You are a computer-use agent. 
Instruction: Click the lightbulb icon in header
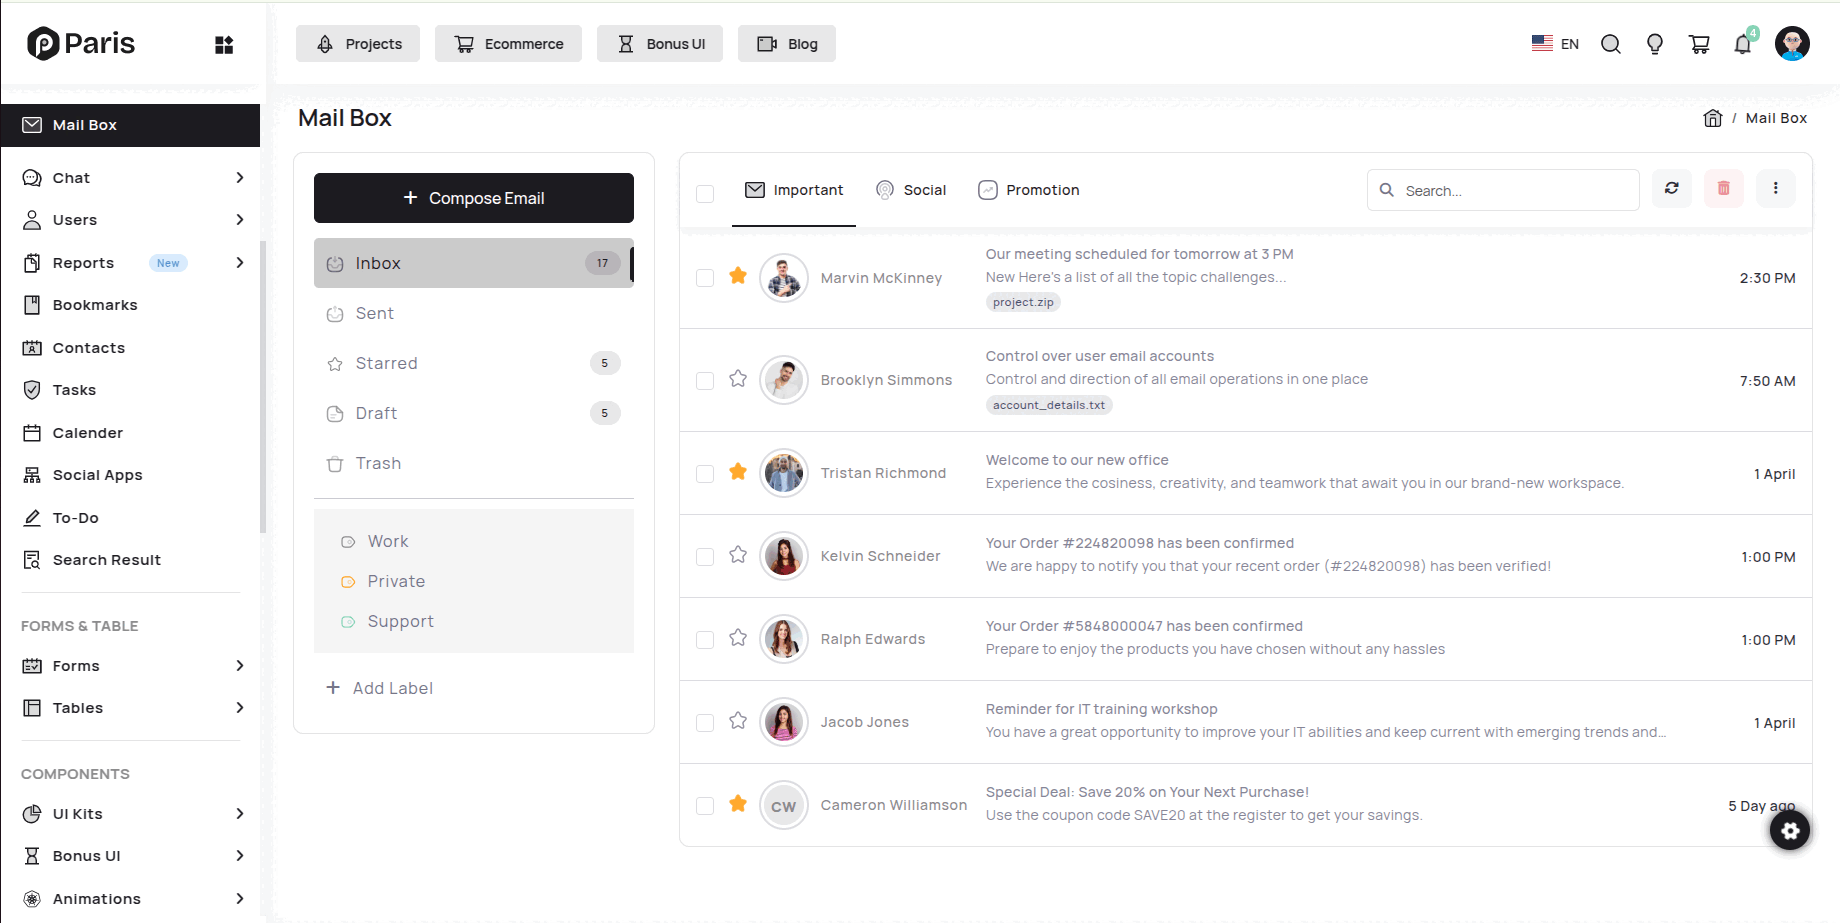pyautogui.click(x=1655, y=44)
